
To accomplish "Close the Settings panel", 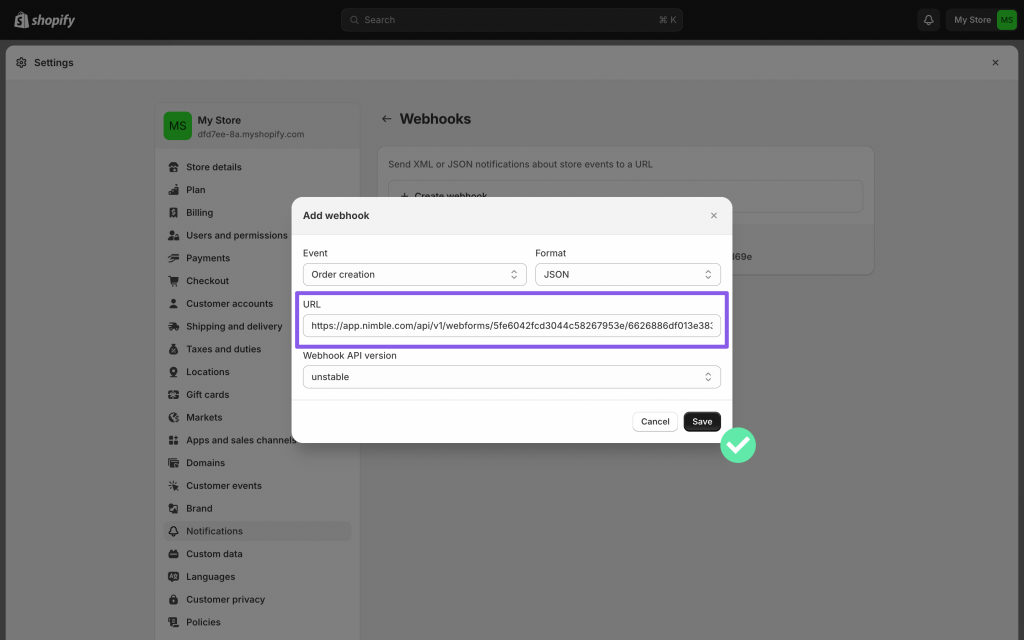I will coord(995,62).
